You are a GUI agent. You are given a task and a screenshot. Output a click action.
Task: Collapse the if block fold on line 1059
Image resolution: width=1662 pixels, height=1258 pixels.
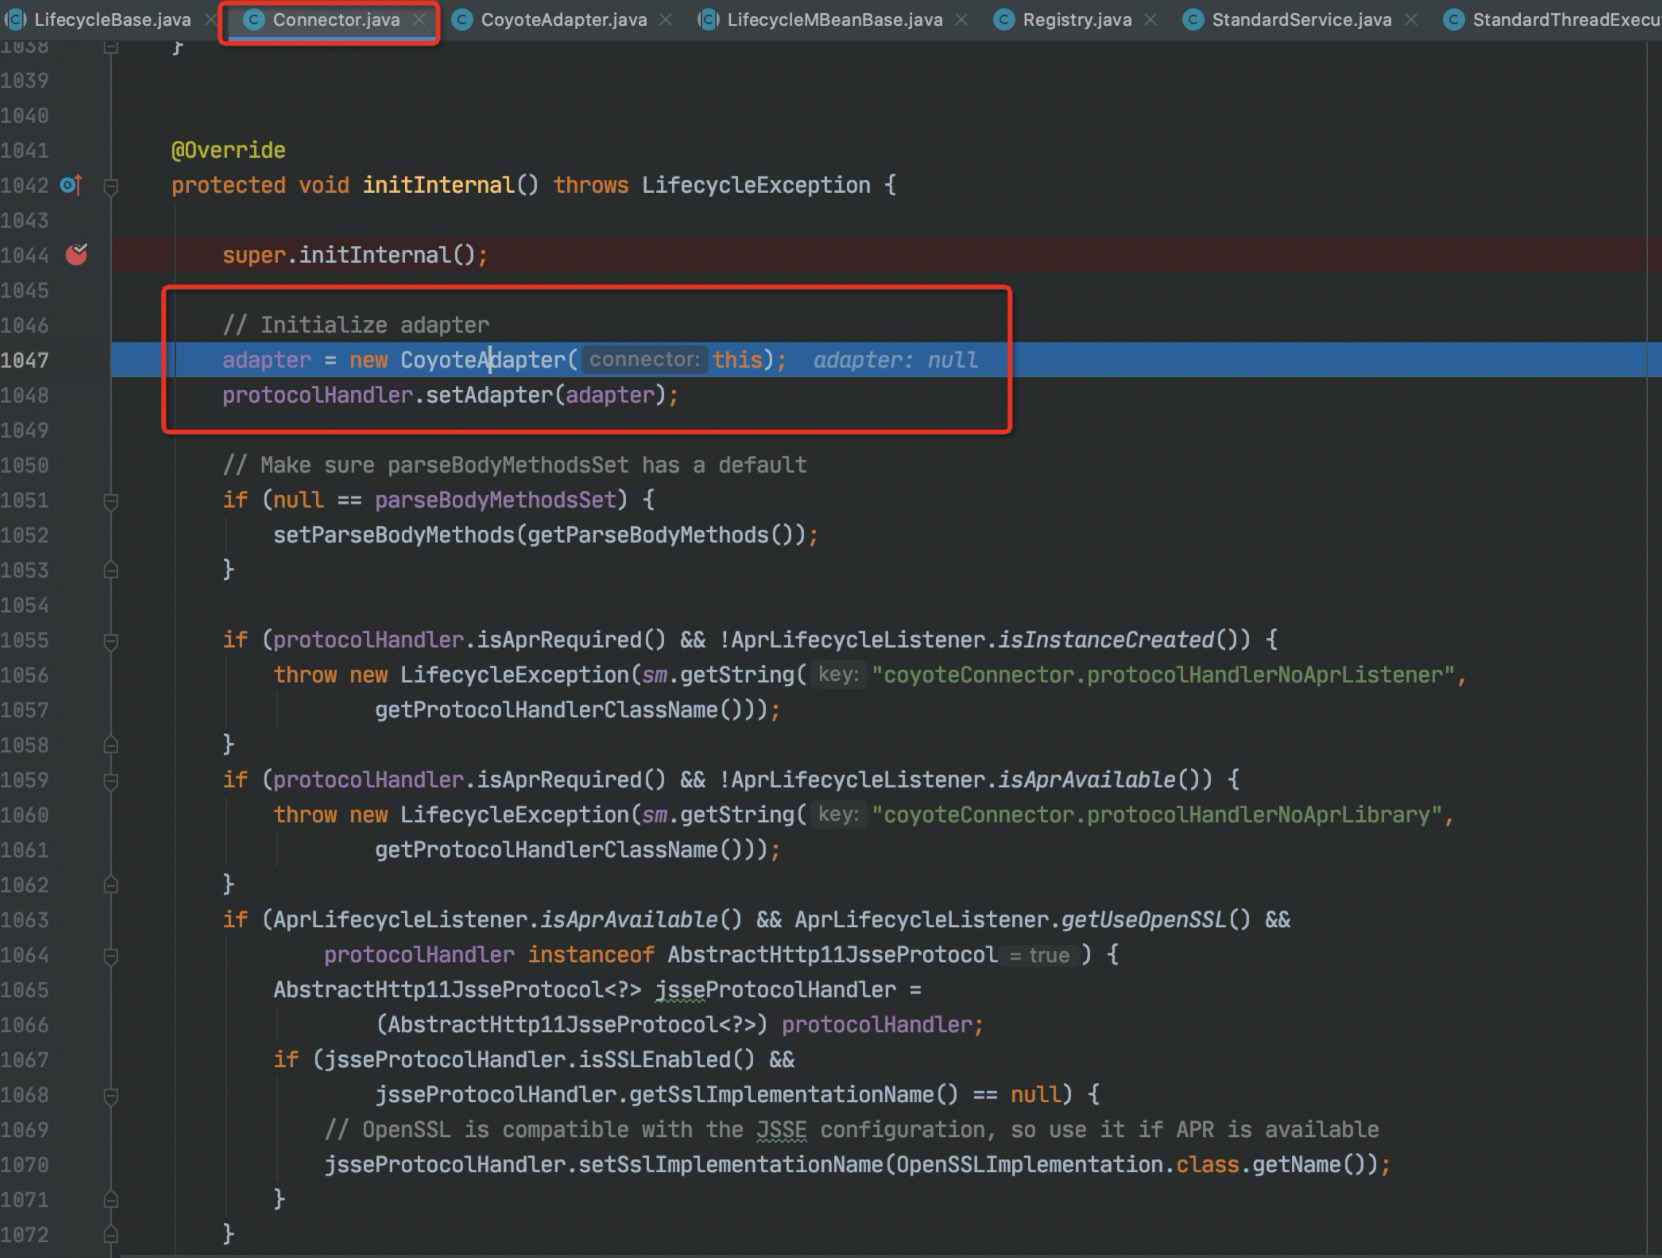[111, 780]
